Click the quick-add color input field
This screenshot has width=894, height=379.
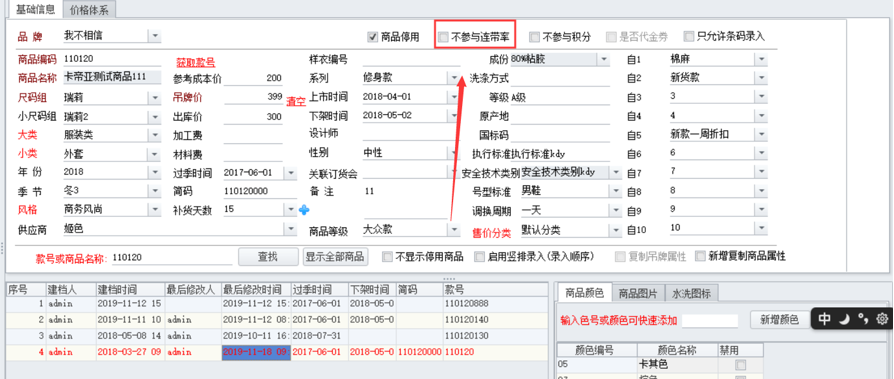(x=710, y=320)
